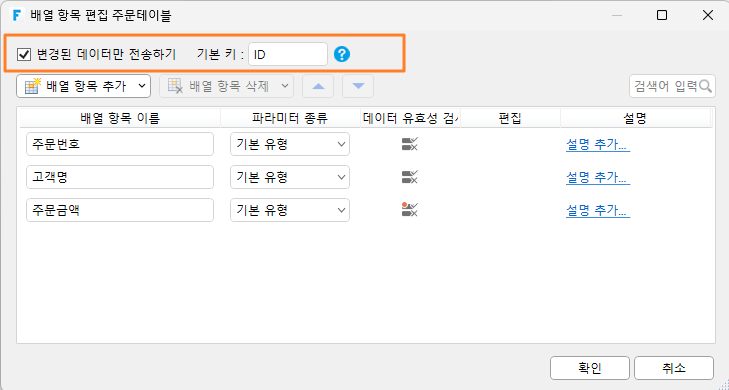Click the move down arrow button
The image size is (729, 390).
(358, 86)
